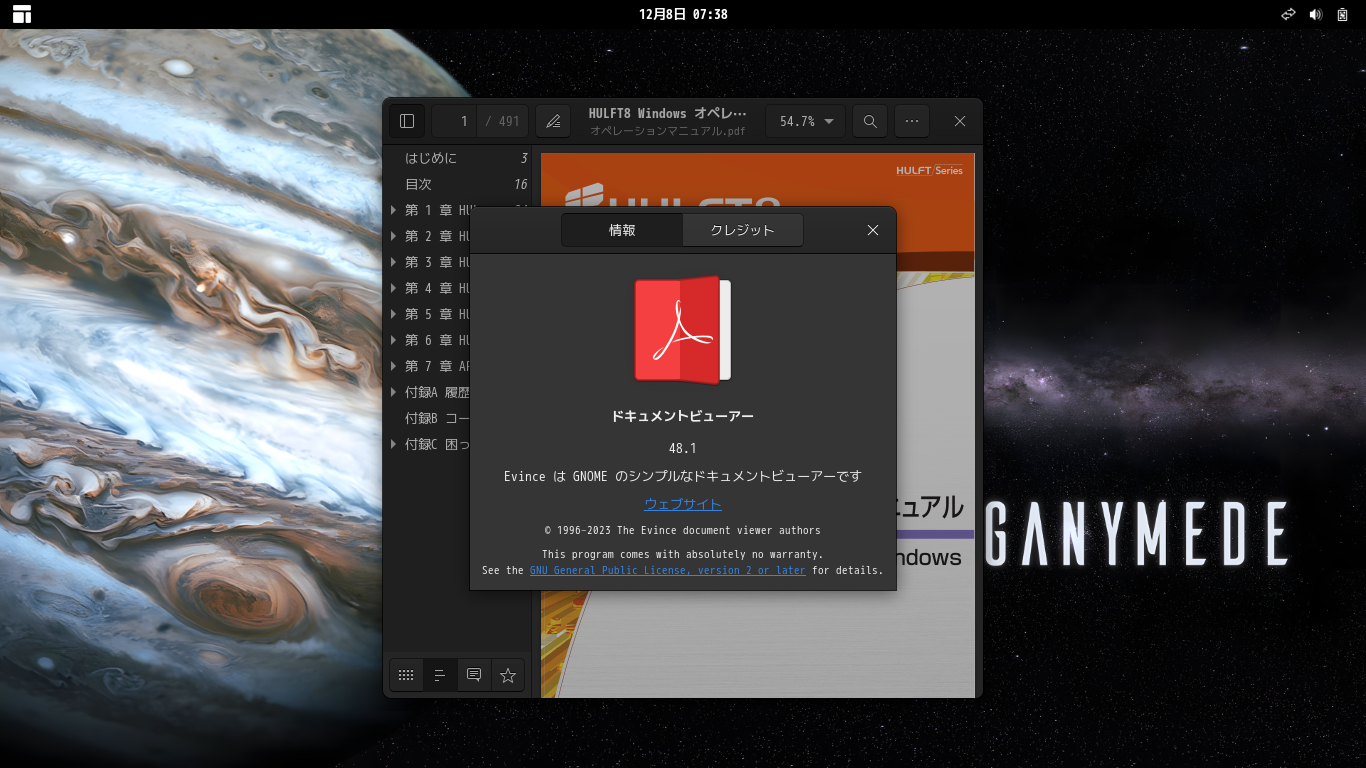Expand the 付録A outline entry
Screen dimensions: 1366x768
[394, 392]
